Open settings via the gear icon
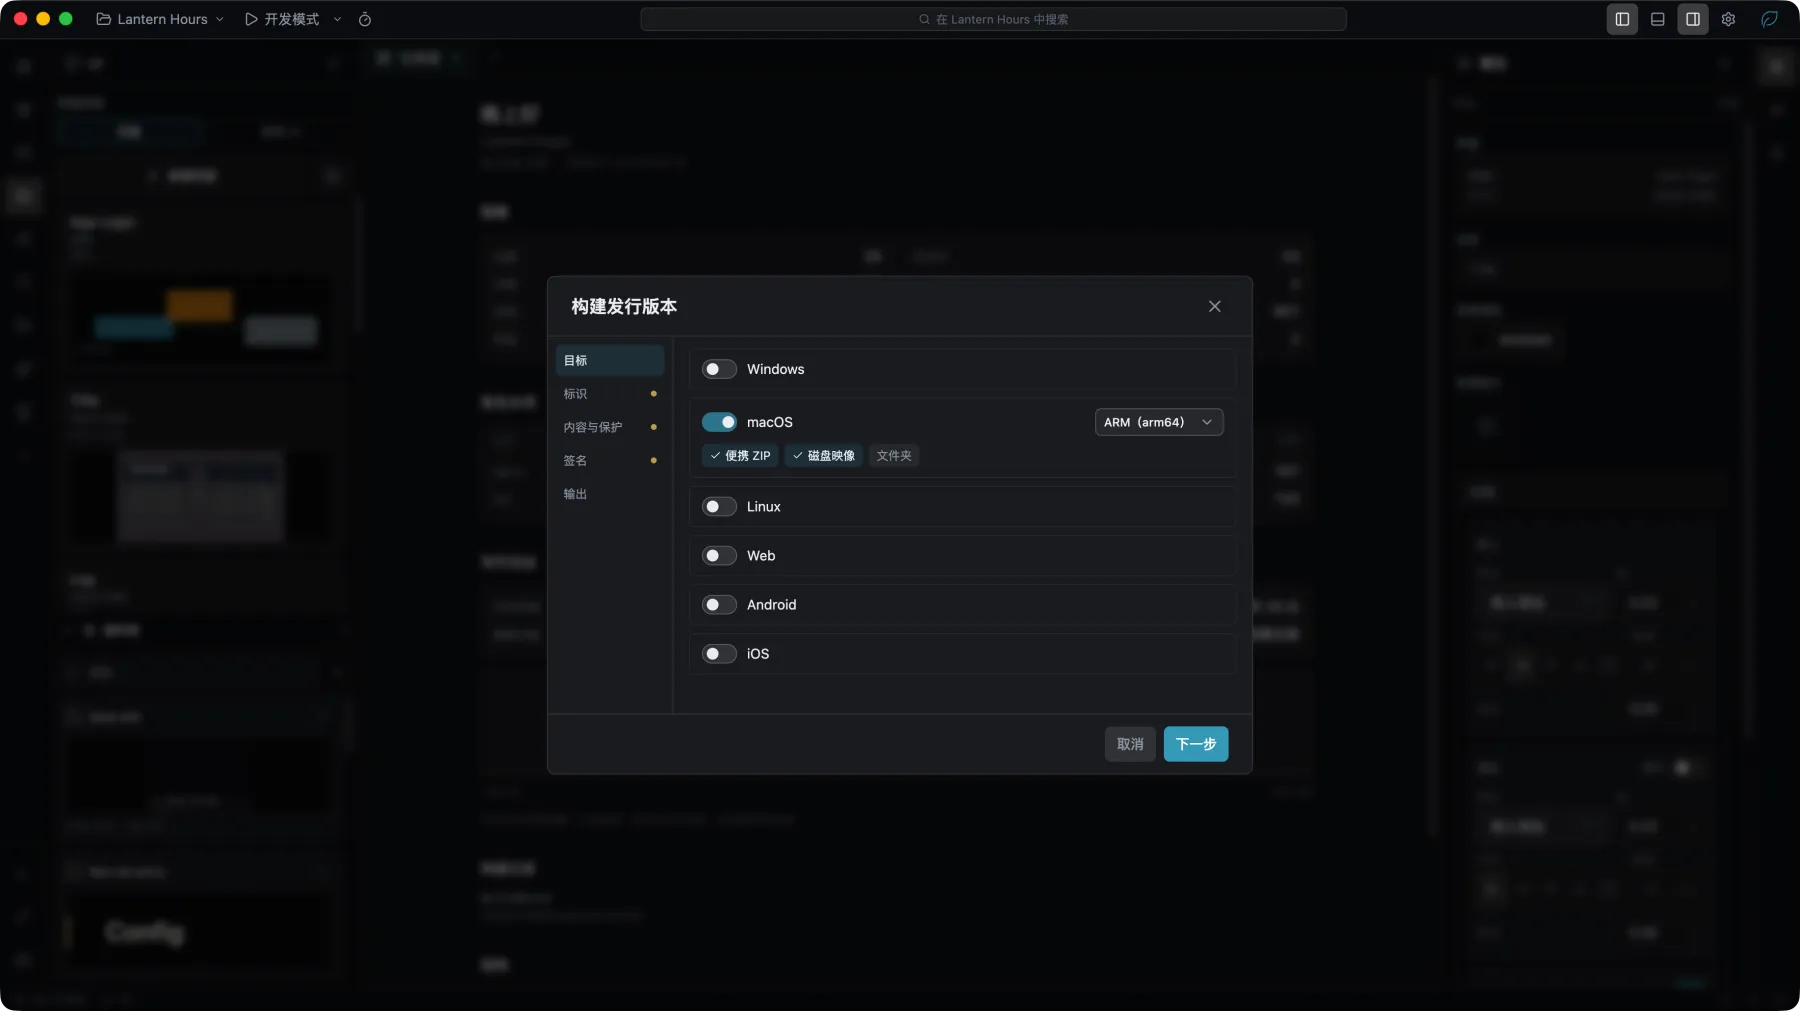Screen dimensions: 1800x1011 [1728, 19]
